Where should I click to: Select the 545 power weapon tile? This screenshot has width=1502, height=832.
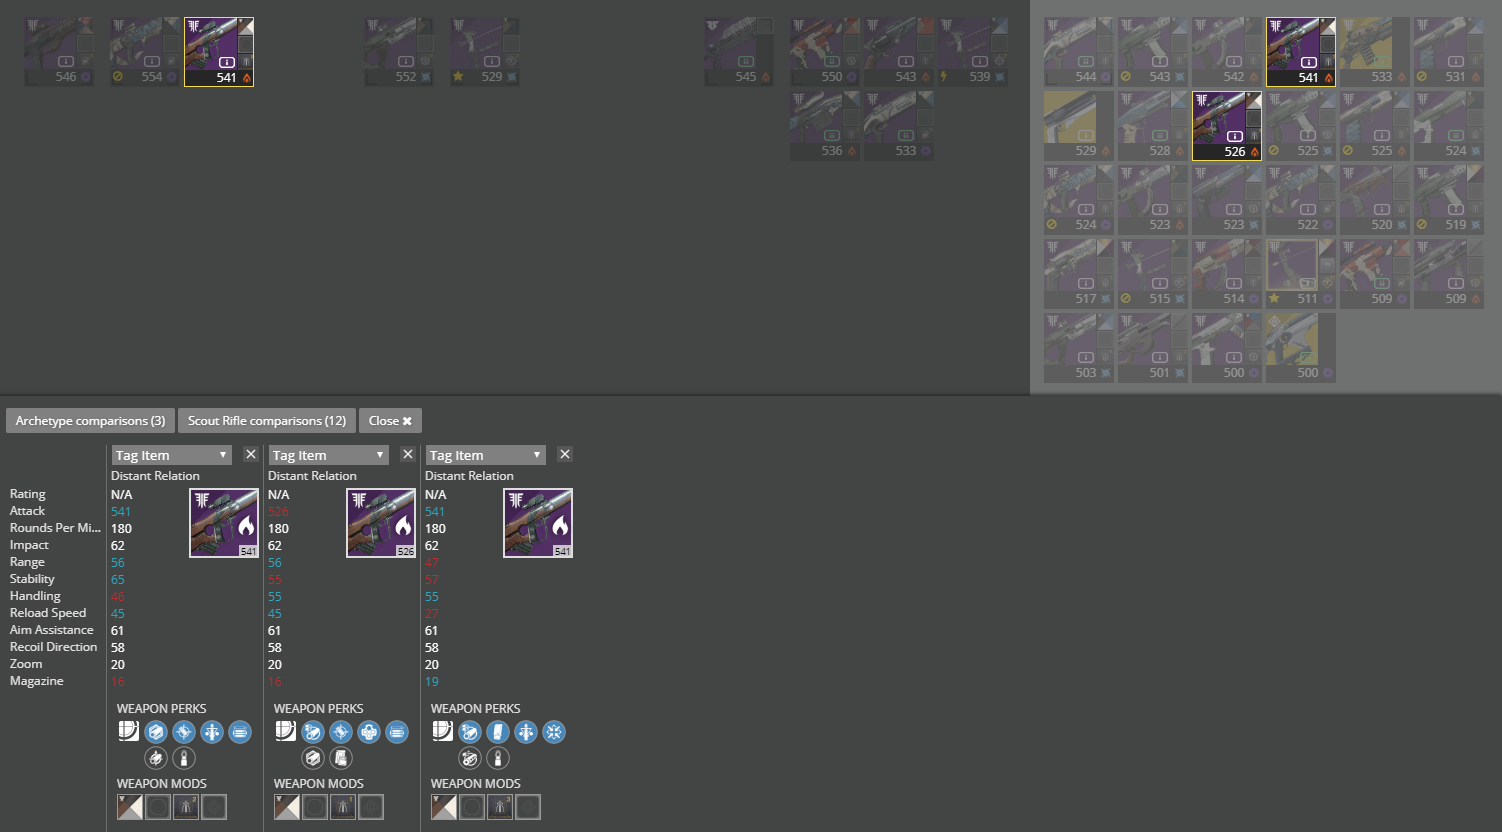tap(739, 52)
